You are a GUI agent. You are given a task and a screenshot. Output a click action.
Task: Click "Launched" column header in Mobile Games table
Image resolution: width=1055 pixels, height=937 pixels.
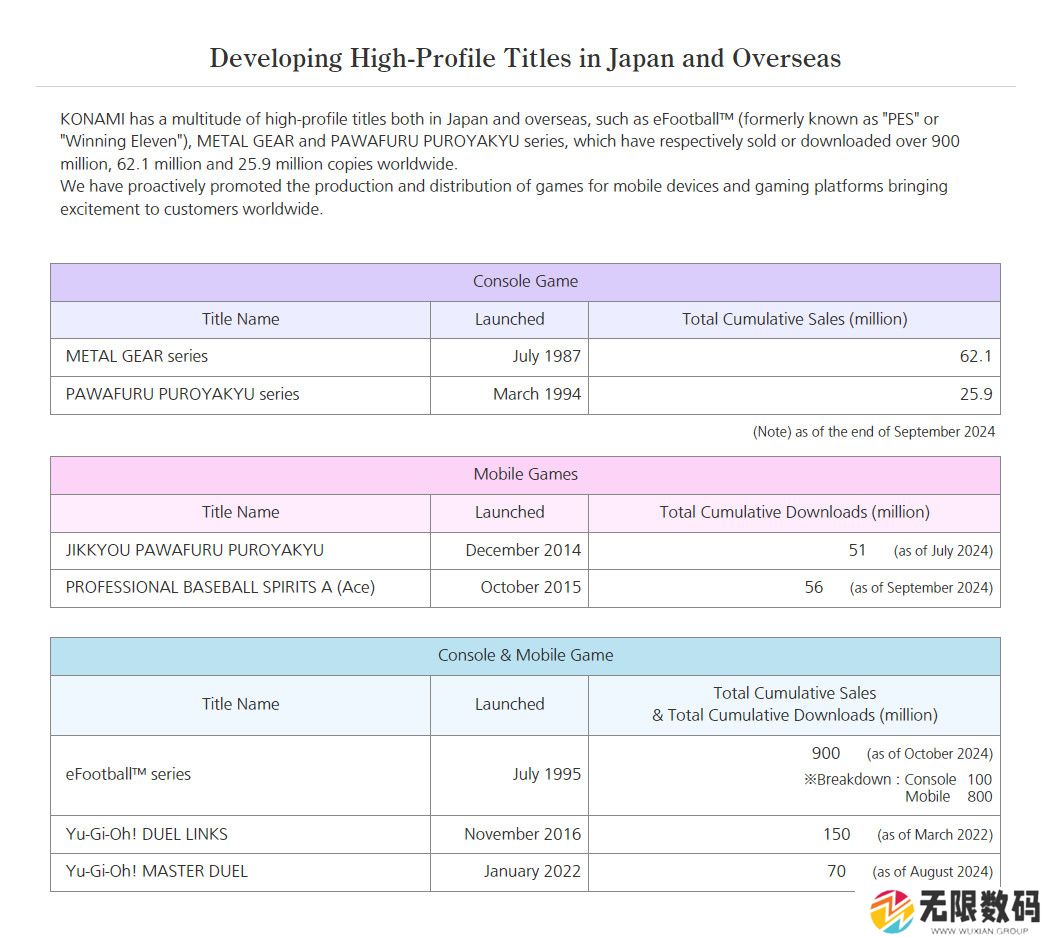pos(509,512)
